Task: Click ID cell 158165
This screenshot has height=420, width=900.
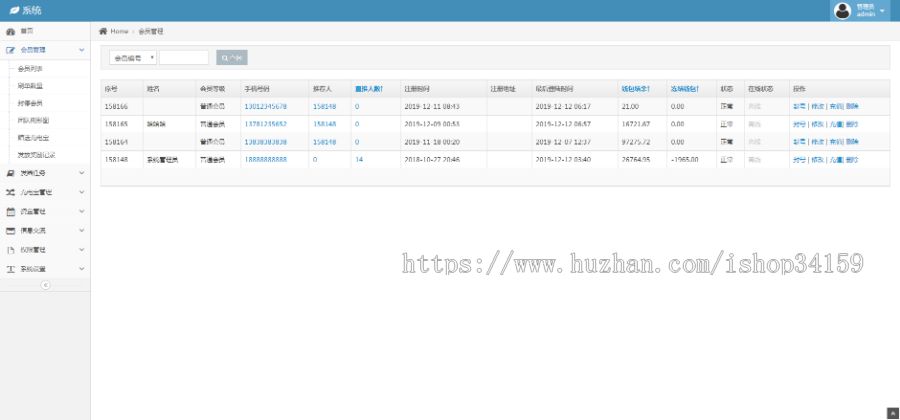Action: [116, 124]
